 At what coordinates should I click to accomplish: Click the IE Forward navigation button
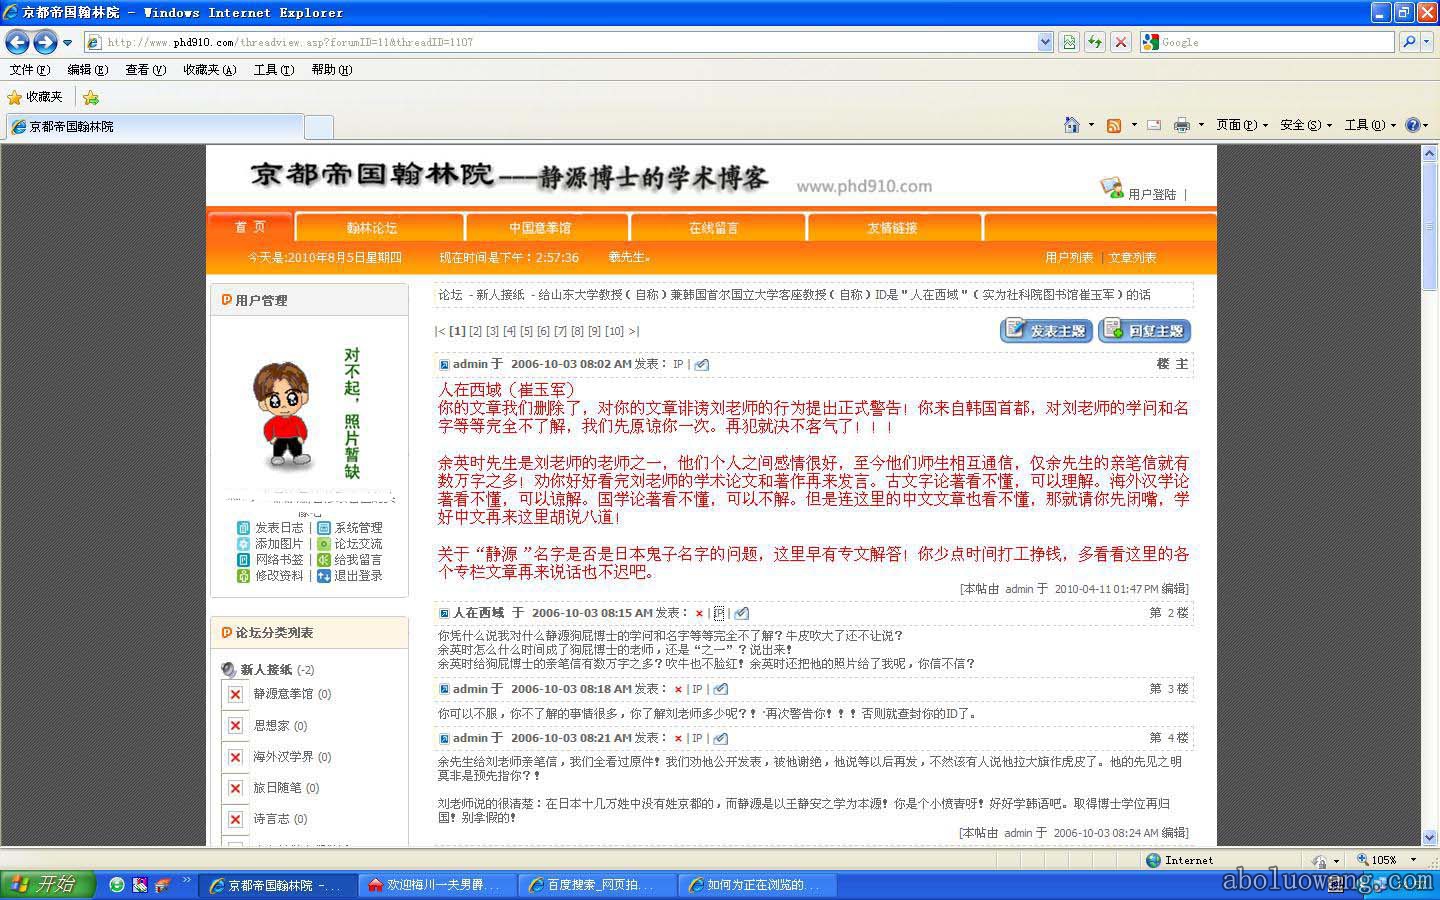[x=45, y=42]
